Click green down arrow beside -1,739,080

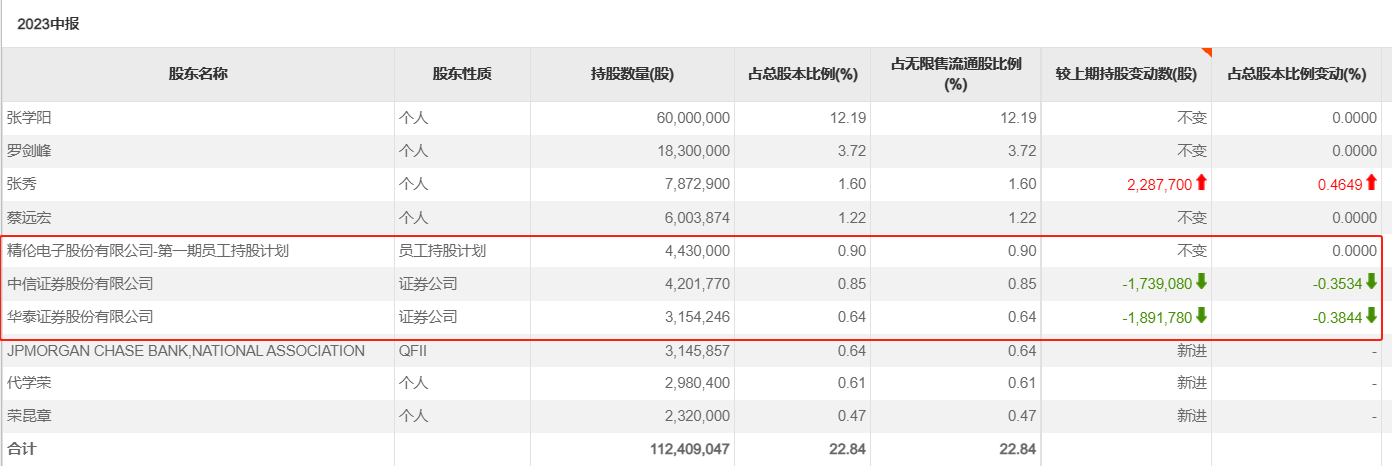1201,283
